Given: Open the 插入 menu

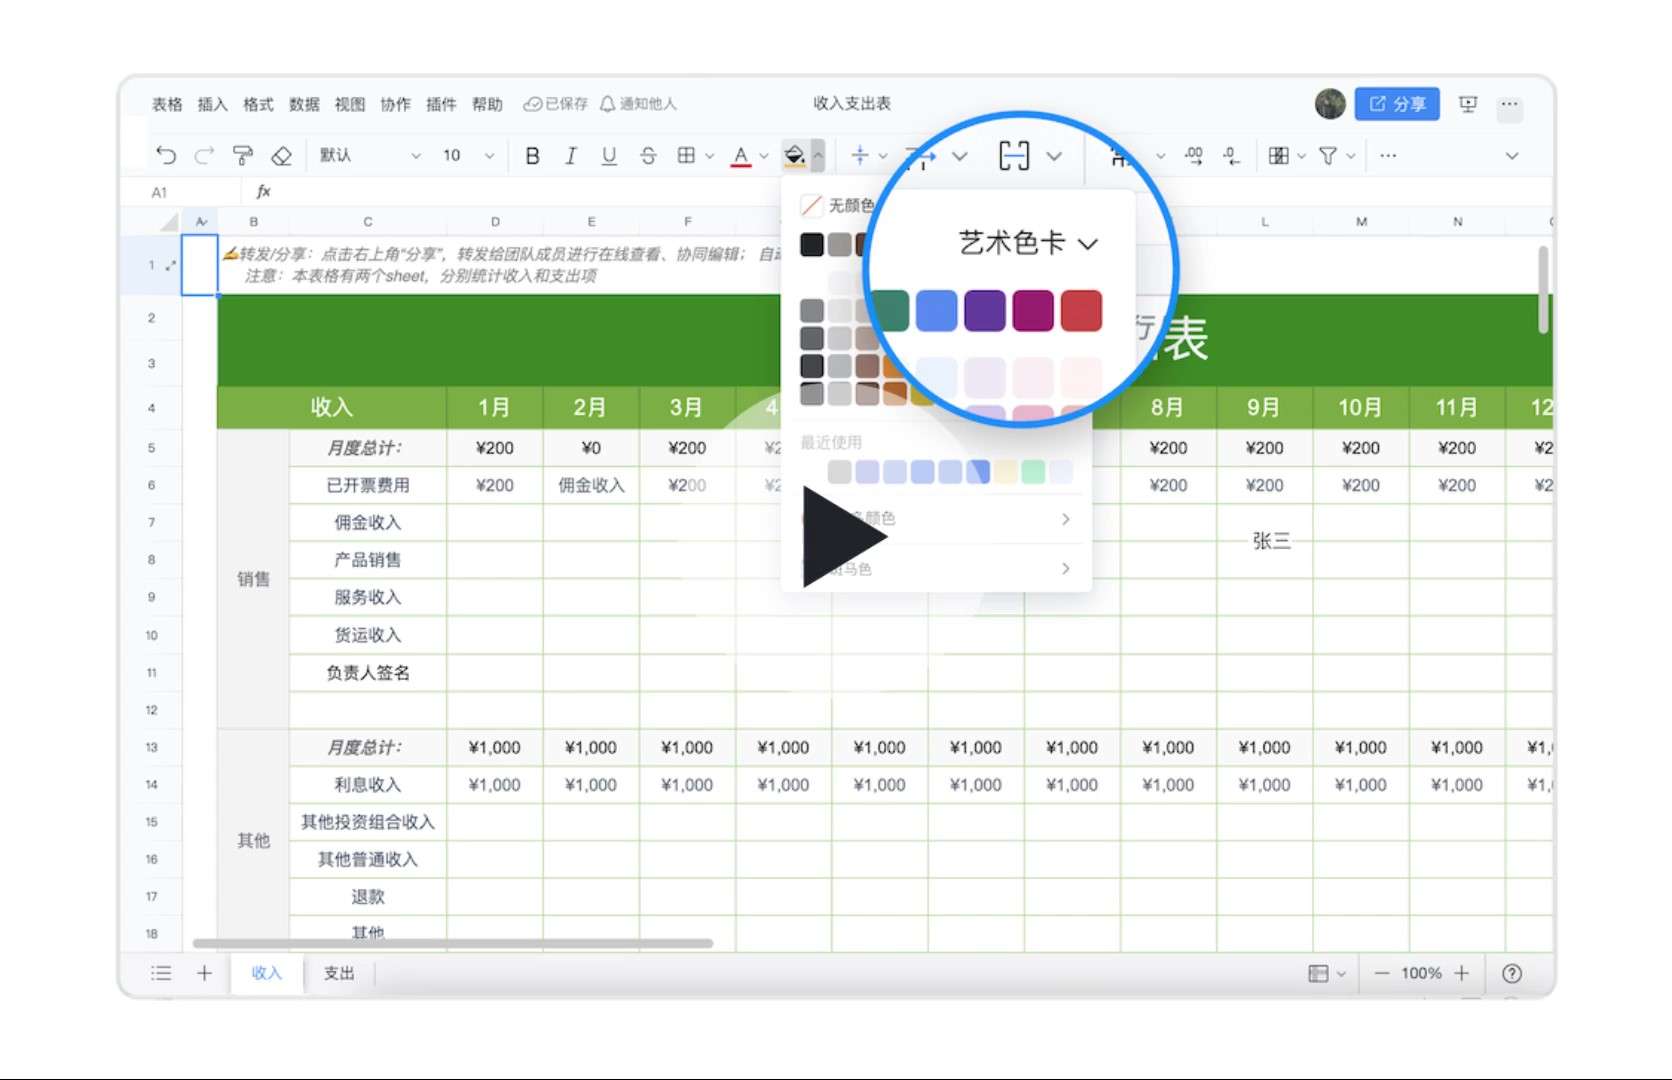Looking at the screenshot, I should coord(212,104).
